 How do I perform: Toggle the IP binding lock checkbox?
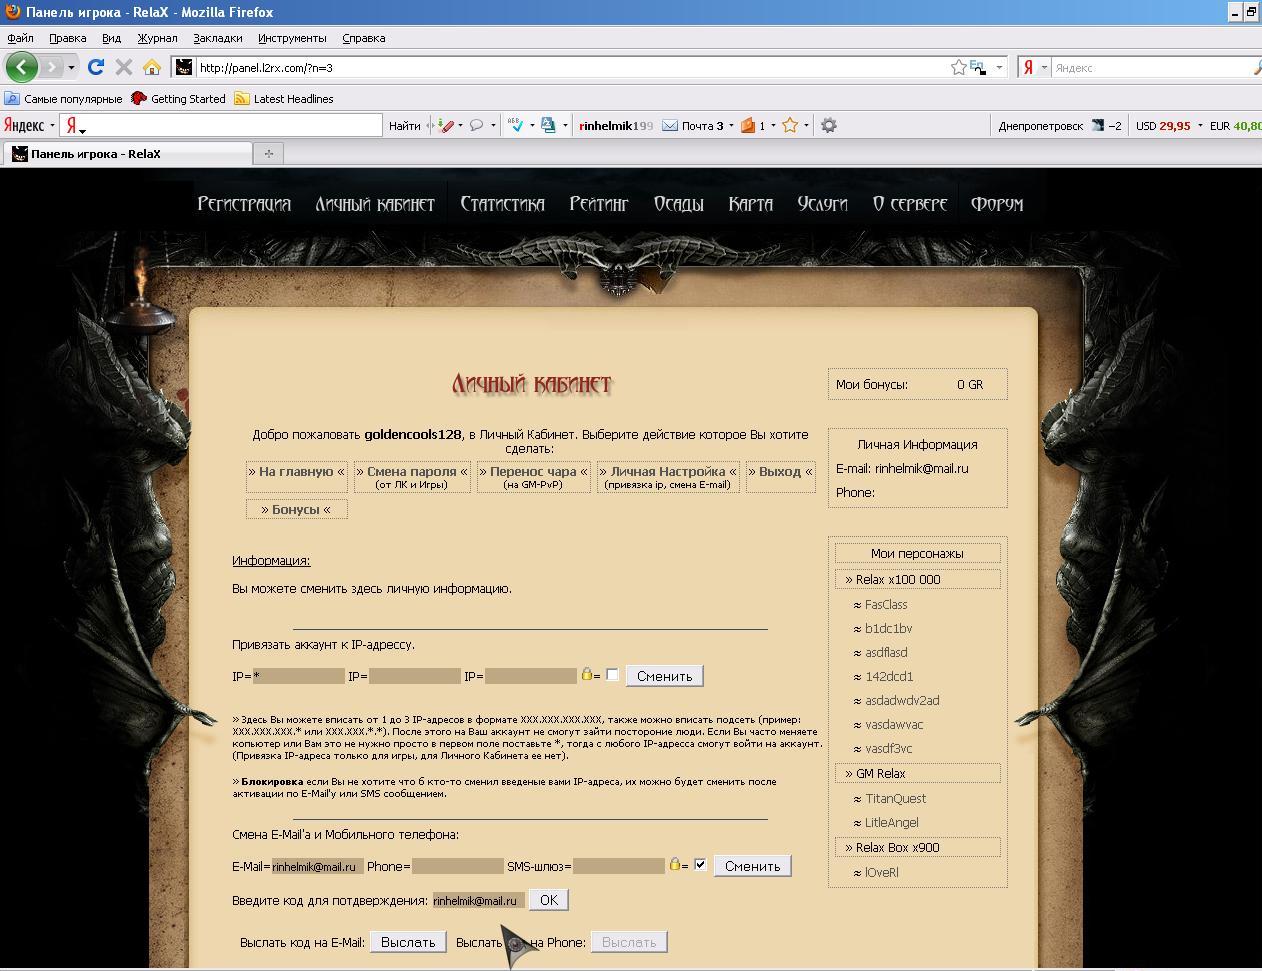coord(612,675)
